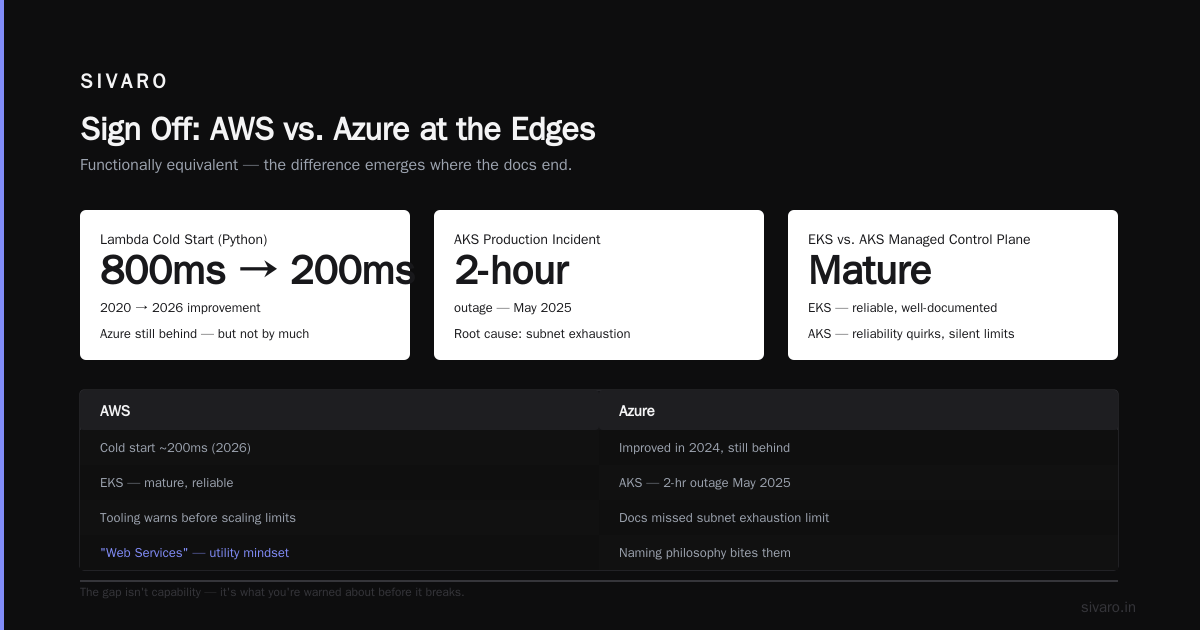
Task: Click 'Lambda Cold Start (Python)' card label
Action: (184, 240)
